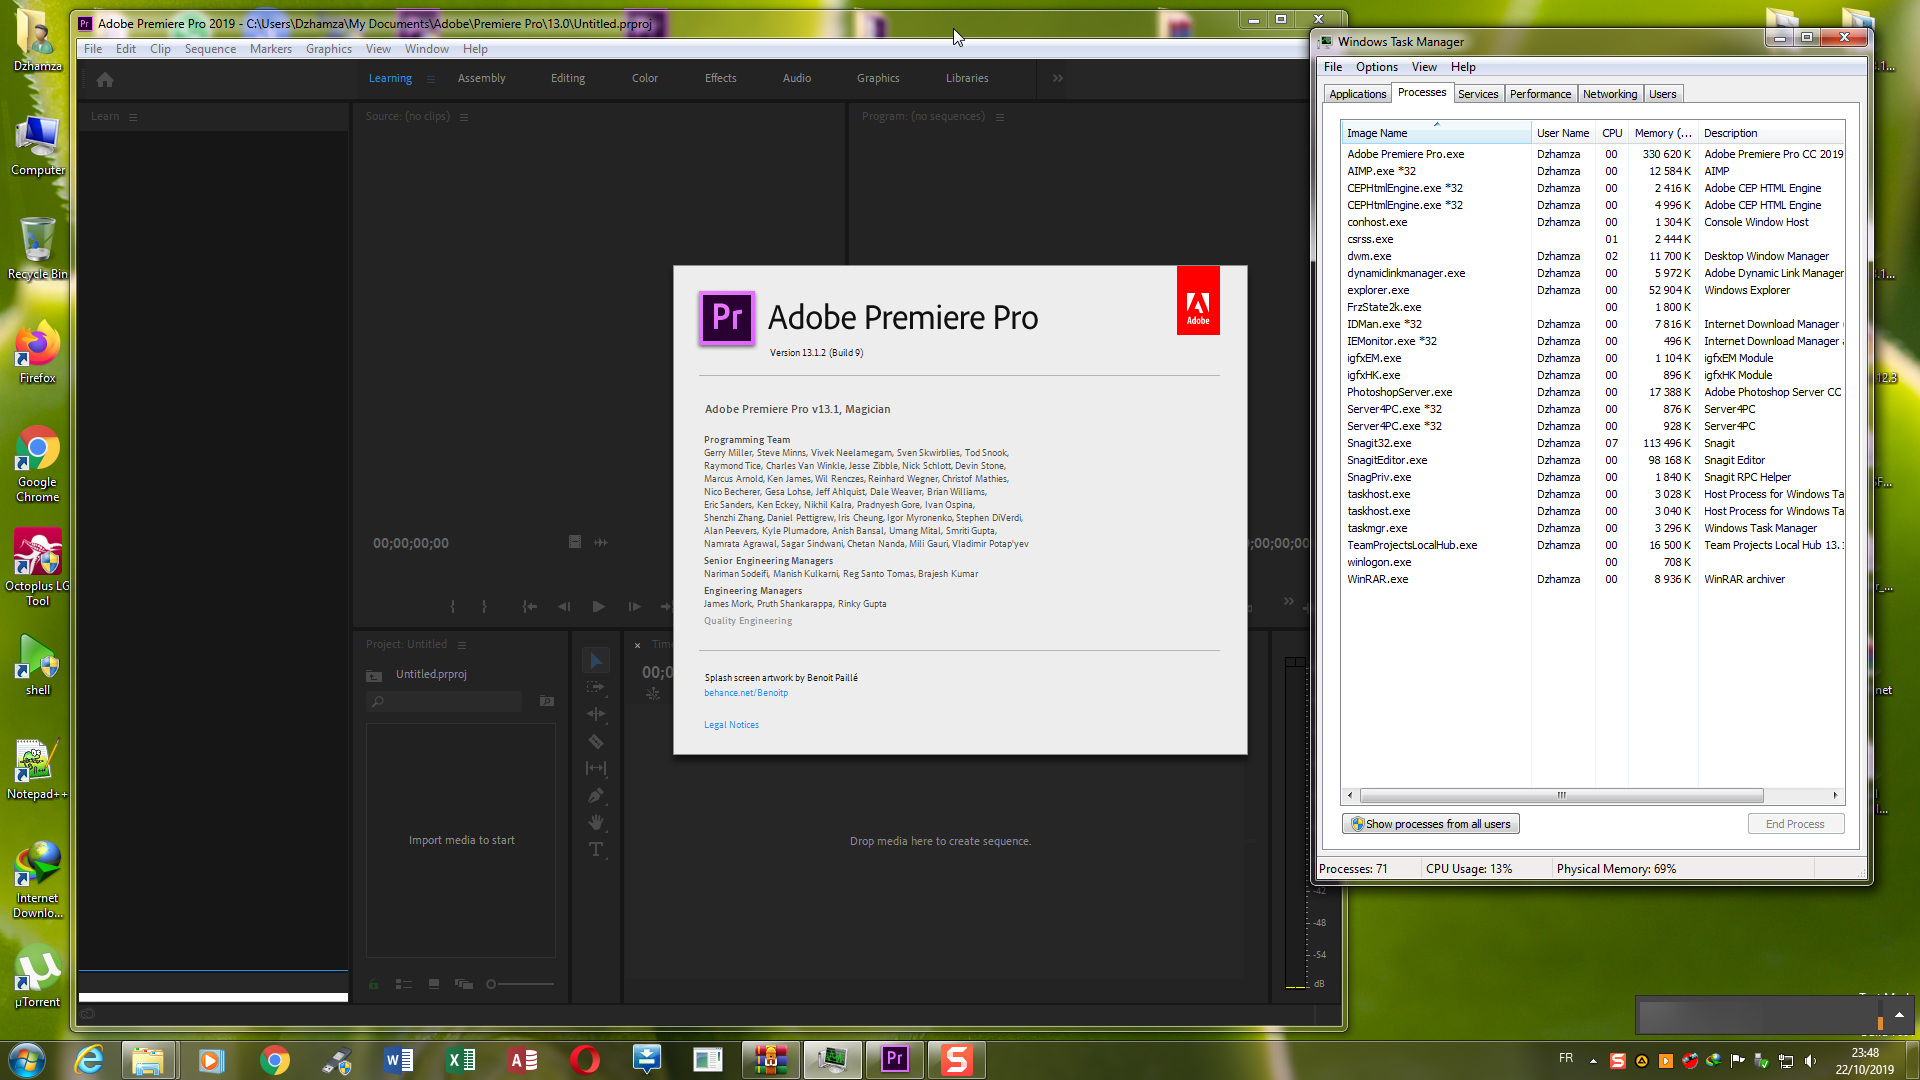
Task: Open the Program monitor panel menu
Action: click(1000, 117)
